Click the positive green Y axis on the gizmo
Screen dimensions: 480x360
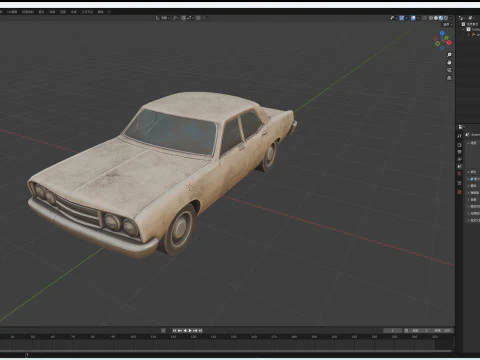pos(446,38)
